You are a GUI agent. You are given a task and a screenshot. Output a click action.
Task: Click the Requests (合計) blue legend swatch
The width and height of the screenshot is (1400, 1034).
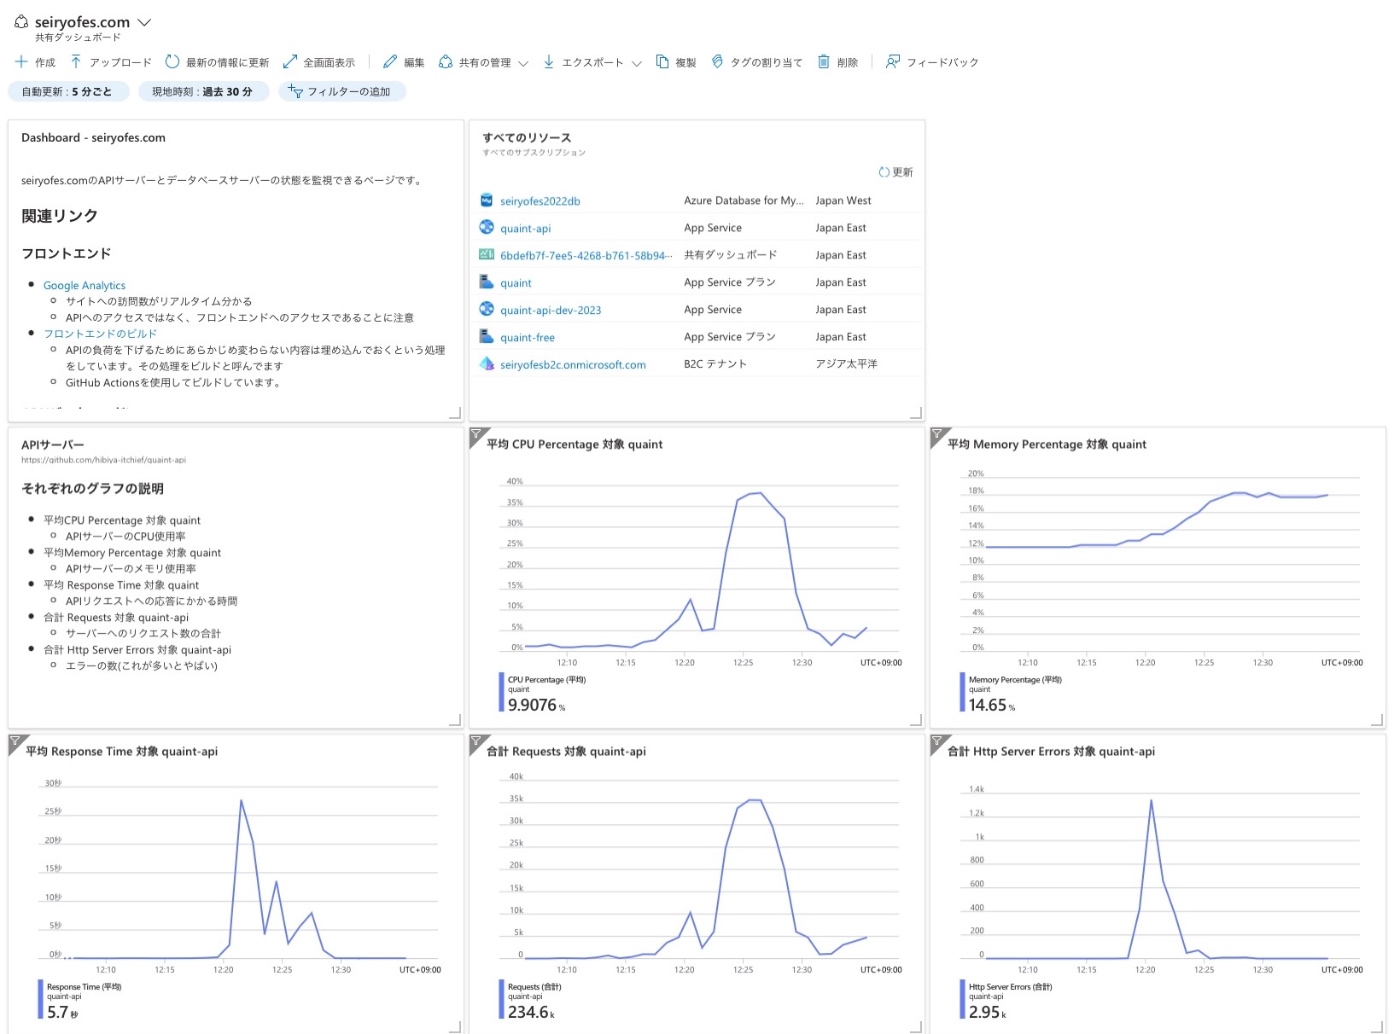point(501,999)
